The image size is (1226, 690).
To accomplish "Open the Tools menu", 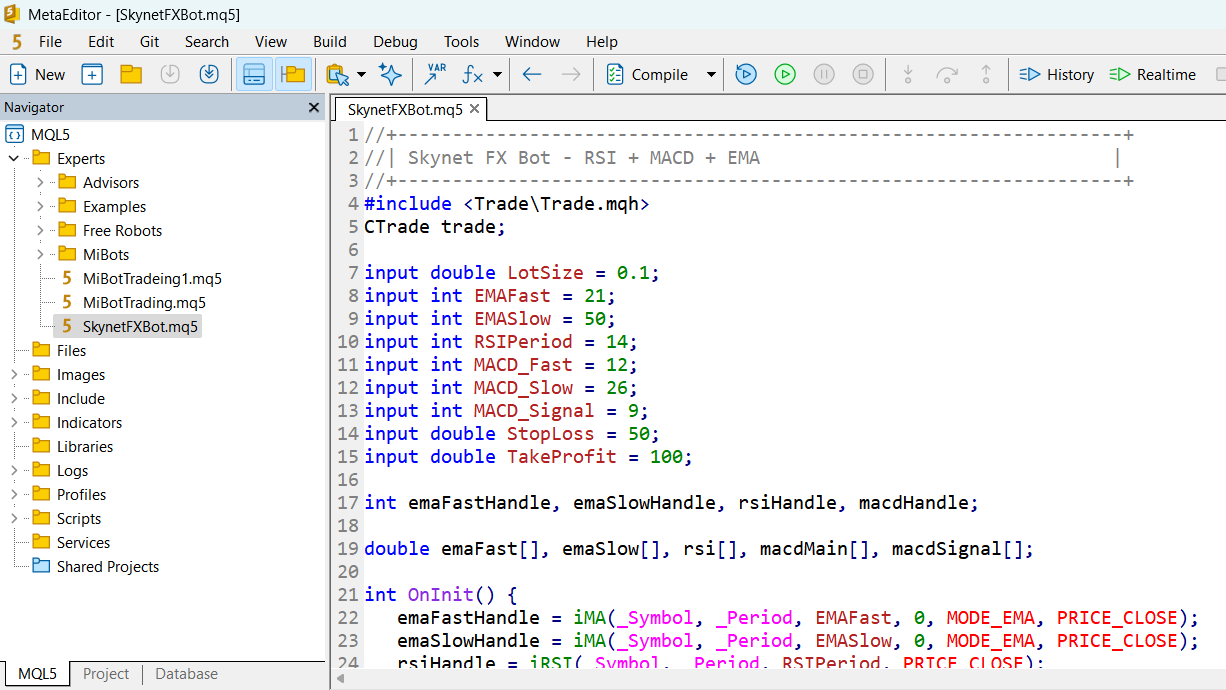I will point(462,42).
